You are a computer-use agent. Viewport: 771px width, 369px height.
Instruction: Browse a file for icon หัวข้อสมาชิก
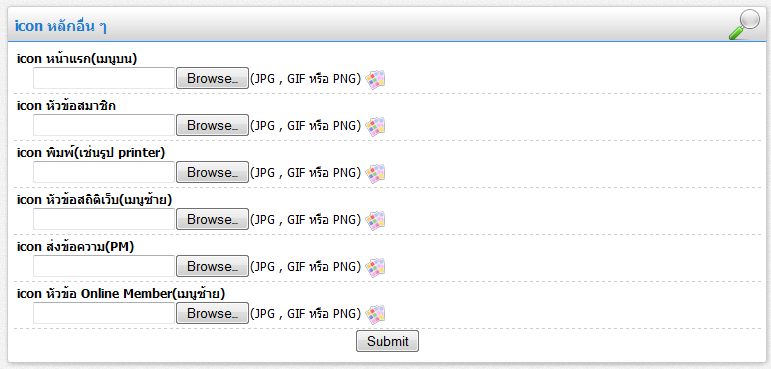(212, 125)
